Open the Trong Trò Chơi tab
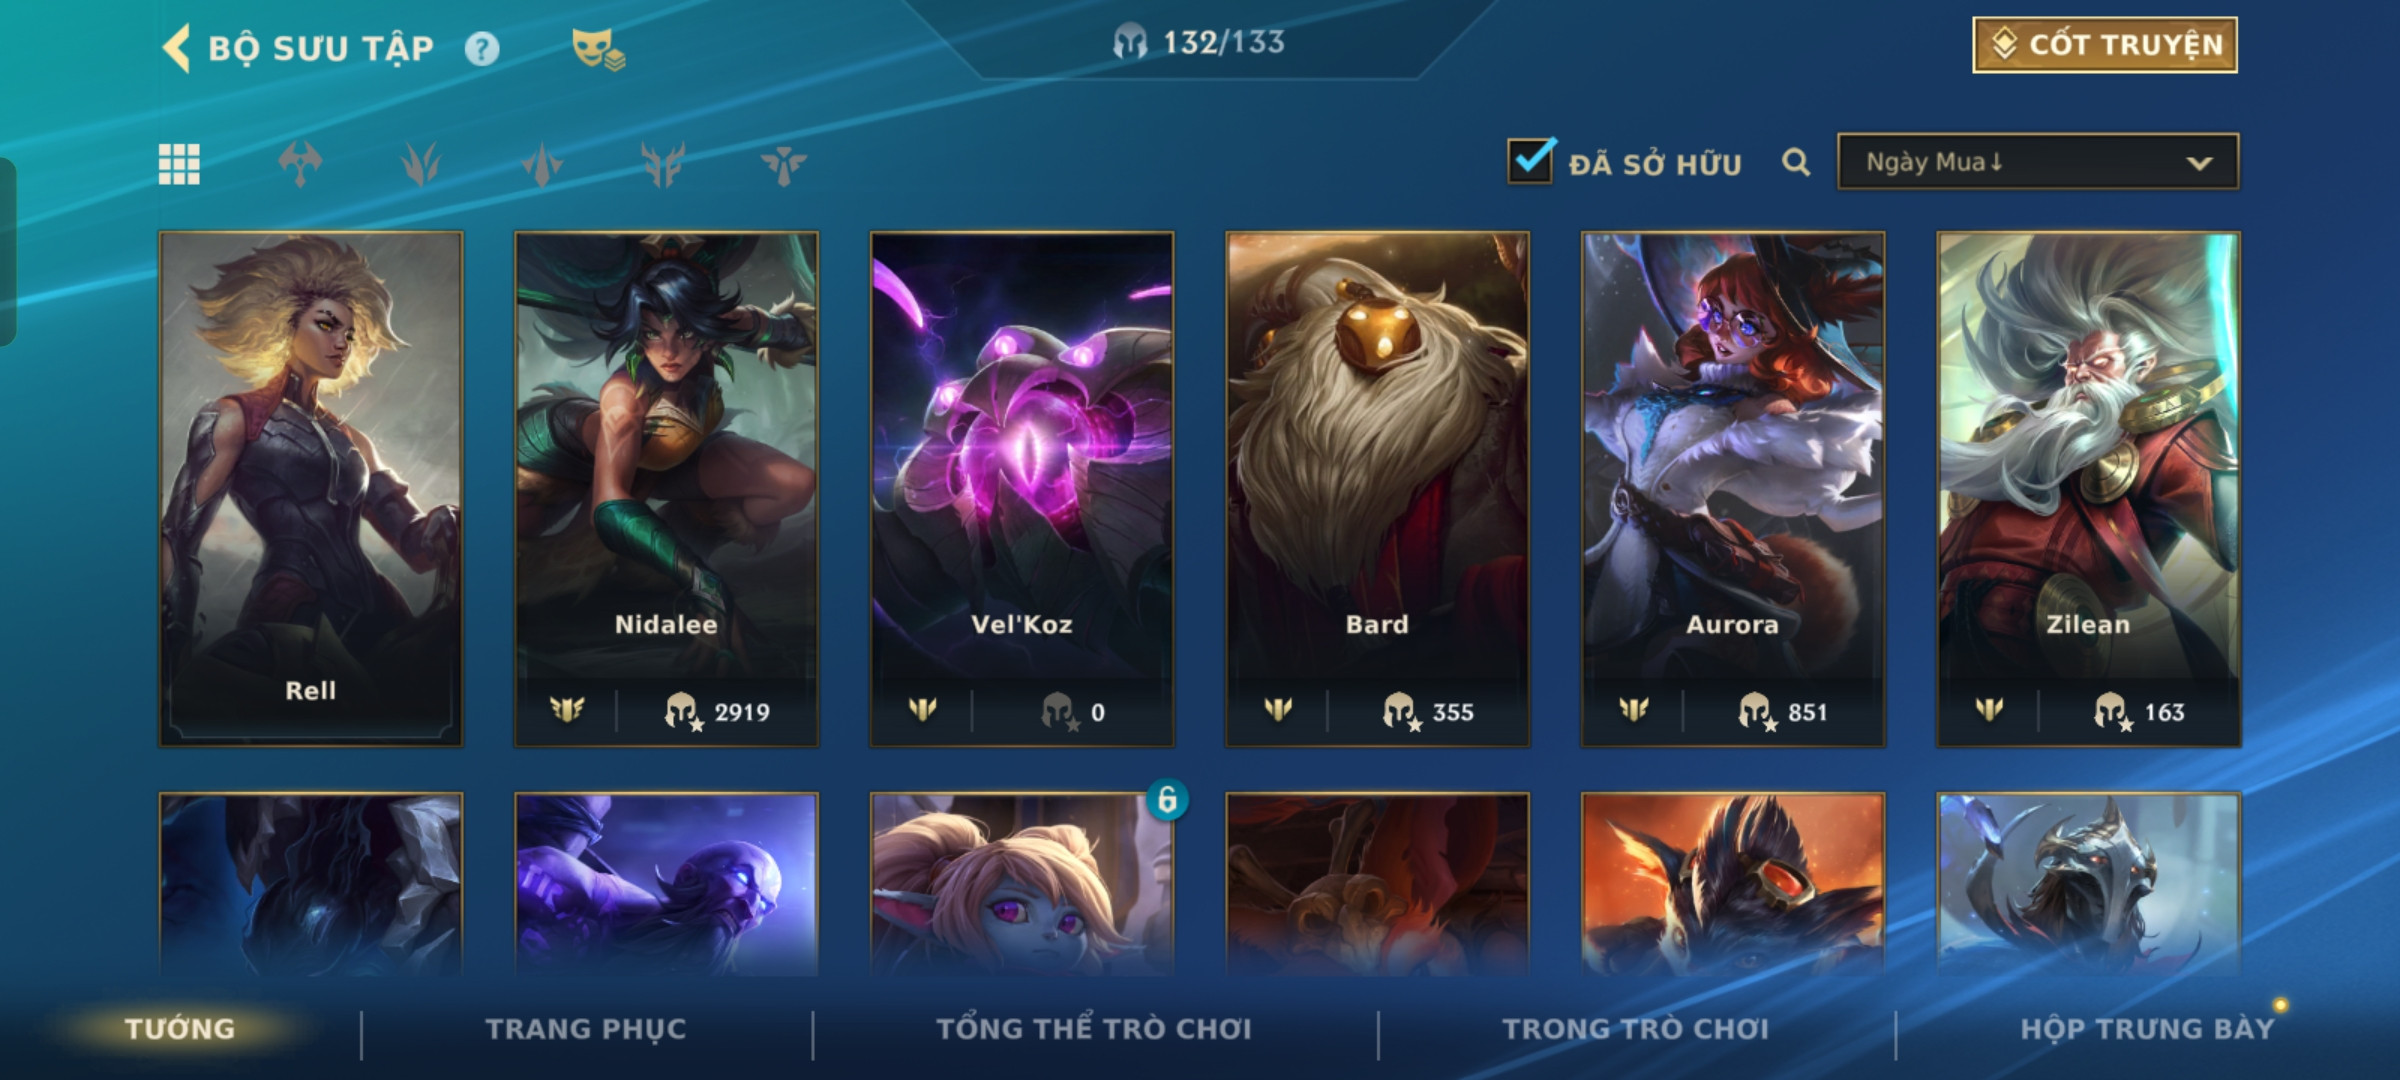Image resolution: width=2400 pixels, height=1080 pixels. click(x=1636, y=1029)
